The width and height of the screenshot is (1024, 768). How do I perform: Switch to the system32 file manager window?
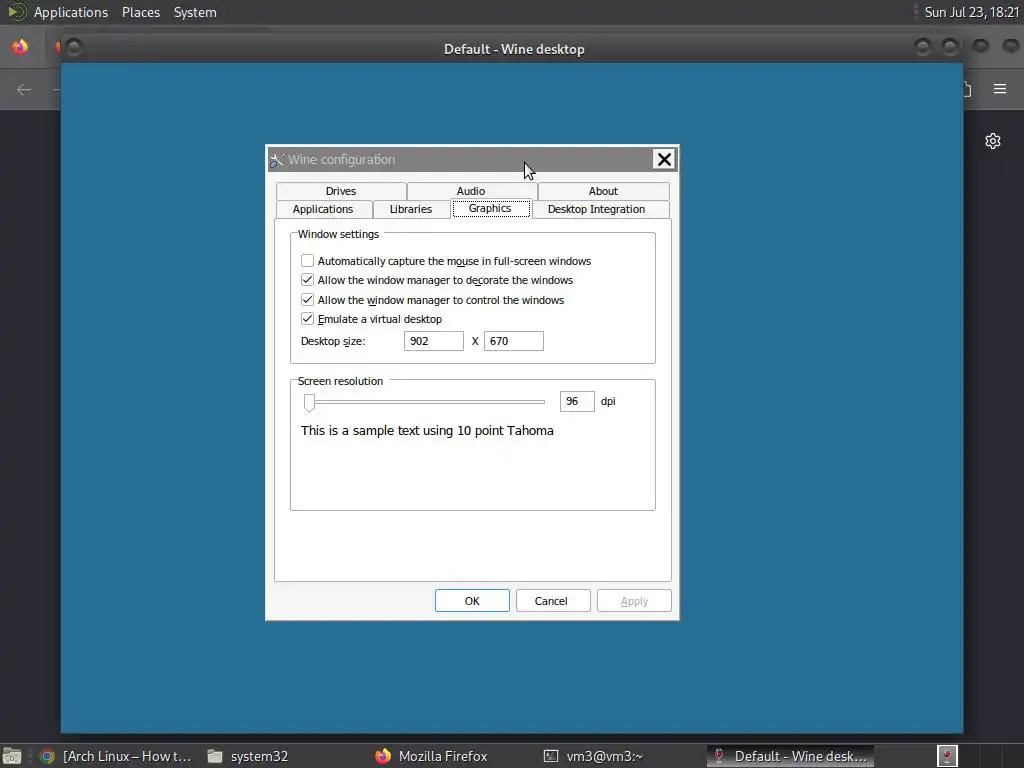248,756
